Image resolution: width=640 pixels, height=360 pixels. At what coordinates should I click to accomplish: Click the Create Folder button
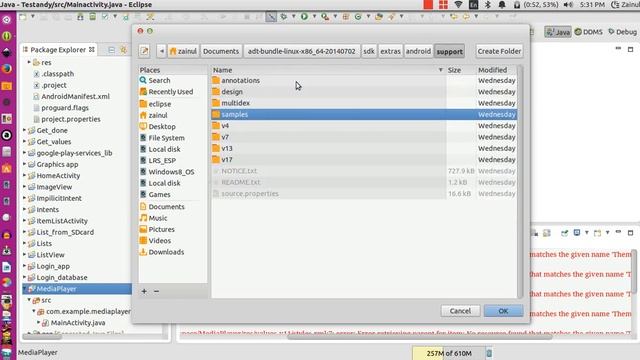click(x=499, y=51)
